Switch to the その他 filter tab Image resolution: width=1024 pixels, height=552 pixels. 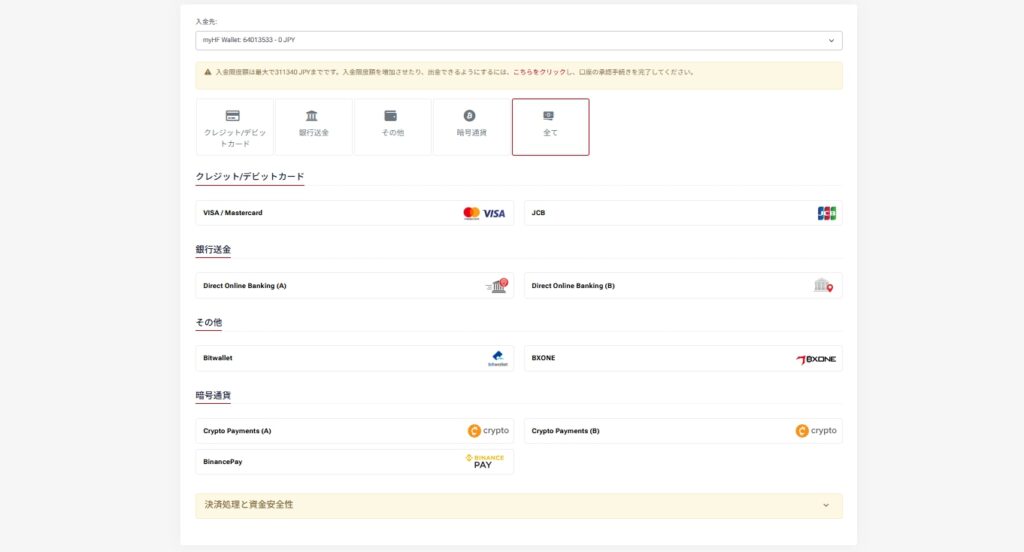(x=392, y=127)
